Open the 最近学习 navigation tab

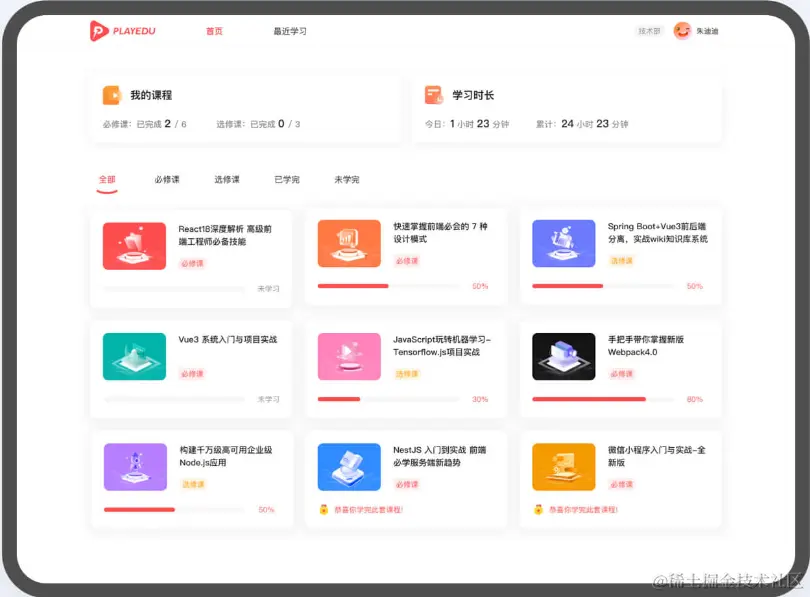tap(290, 32)
